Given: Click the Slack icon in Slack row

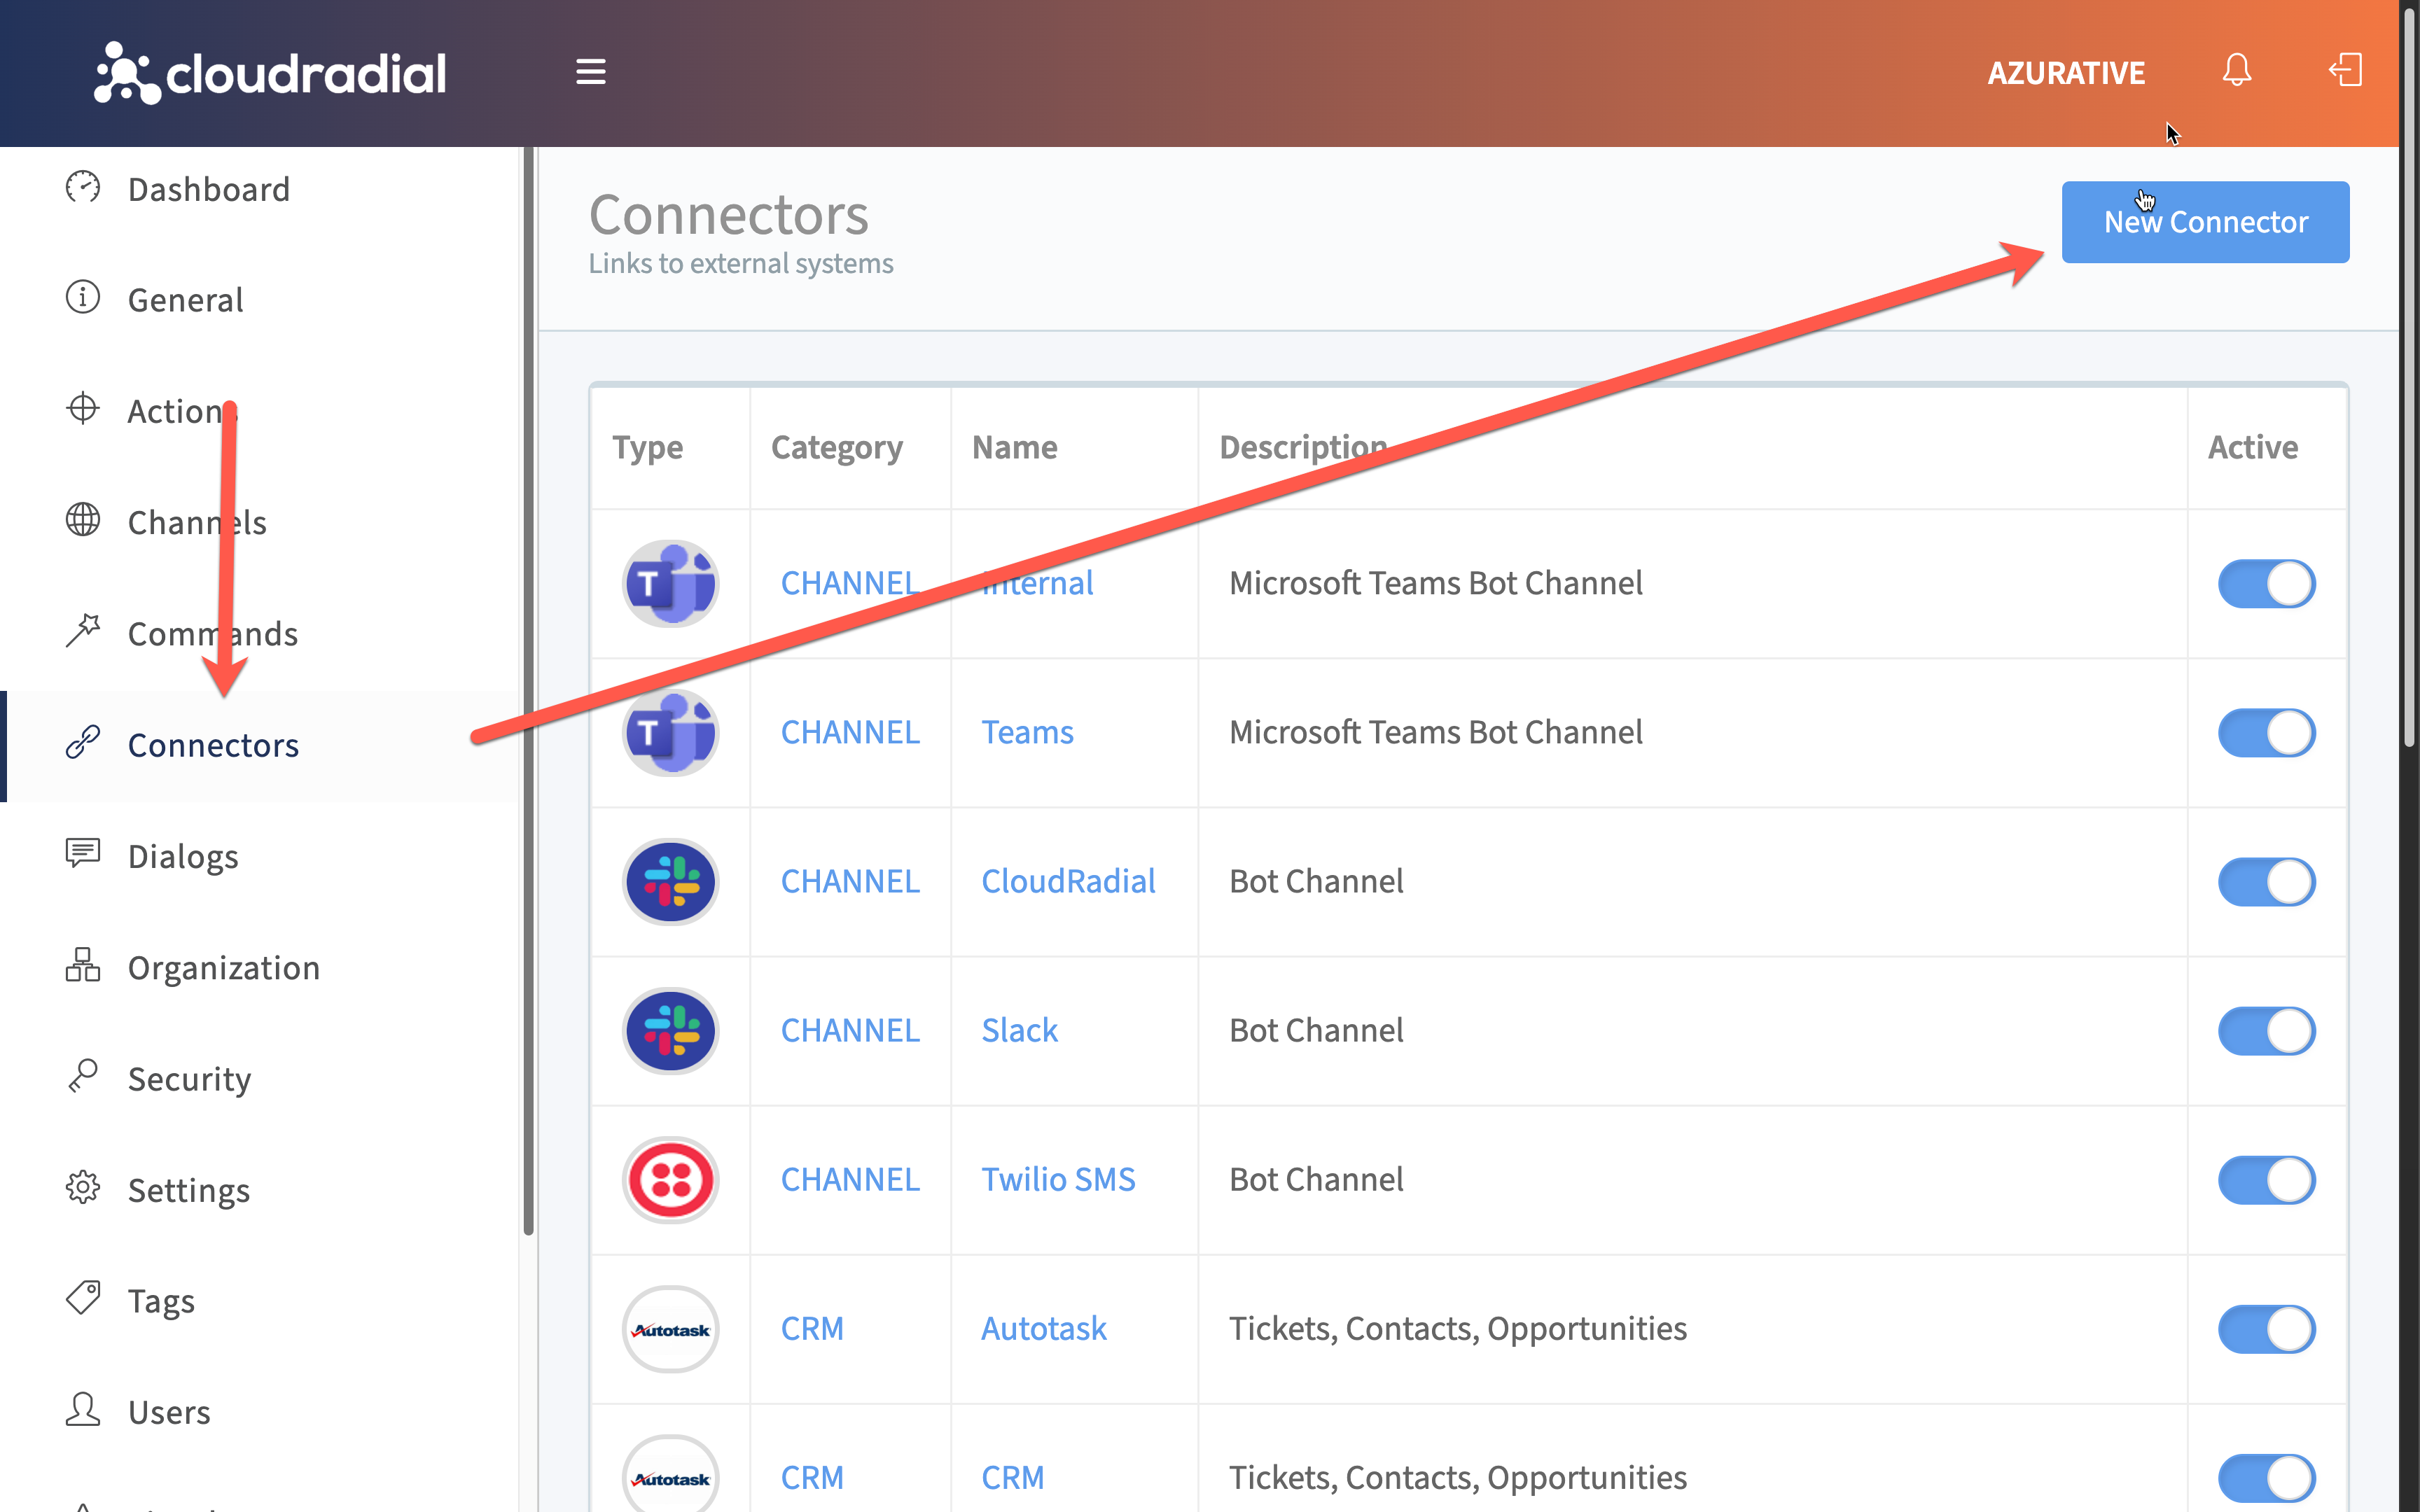Looking at the screenshot, I should (x=671, y=1031).
